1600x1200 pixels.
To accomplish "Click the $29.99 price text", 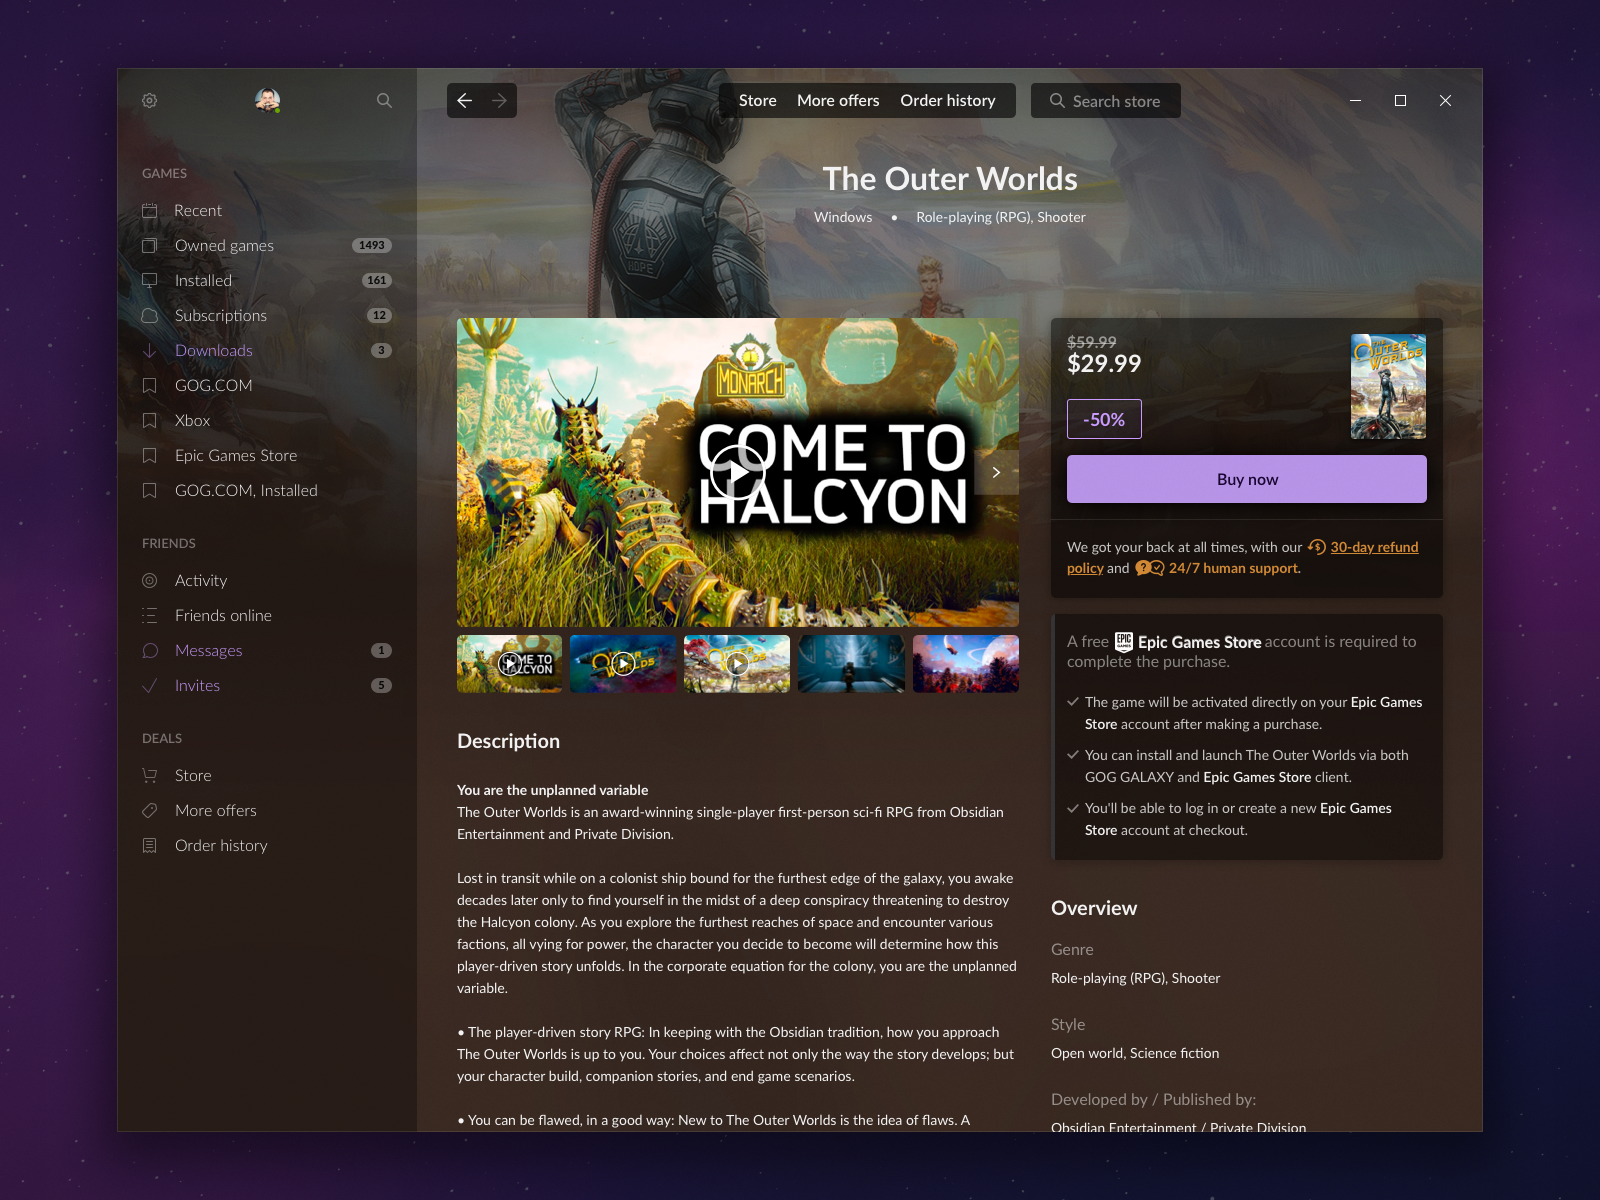I will (x=1104, y=364).
